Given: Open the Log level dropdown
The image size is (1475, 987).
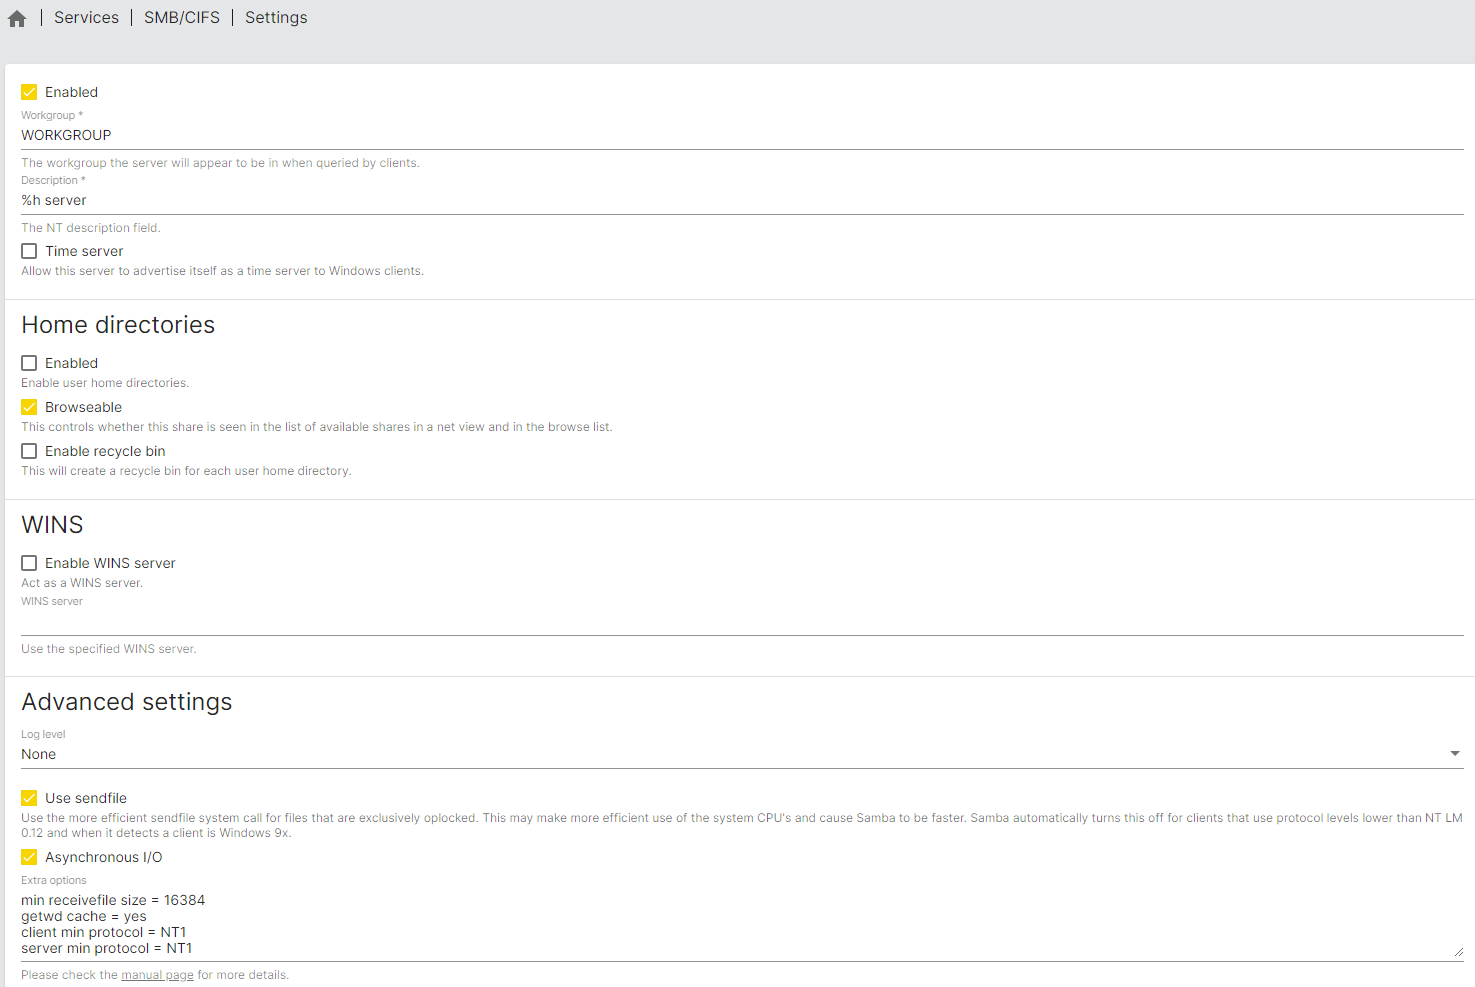Looking at the screenshot, I should tap(742, 754).
